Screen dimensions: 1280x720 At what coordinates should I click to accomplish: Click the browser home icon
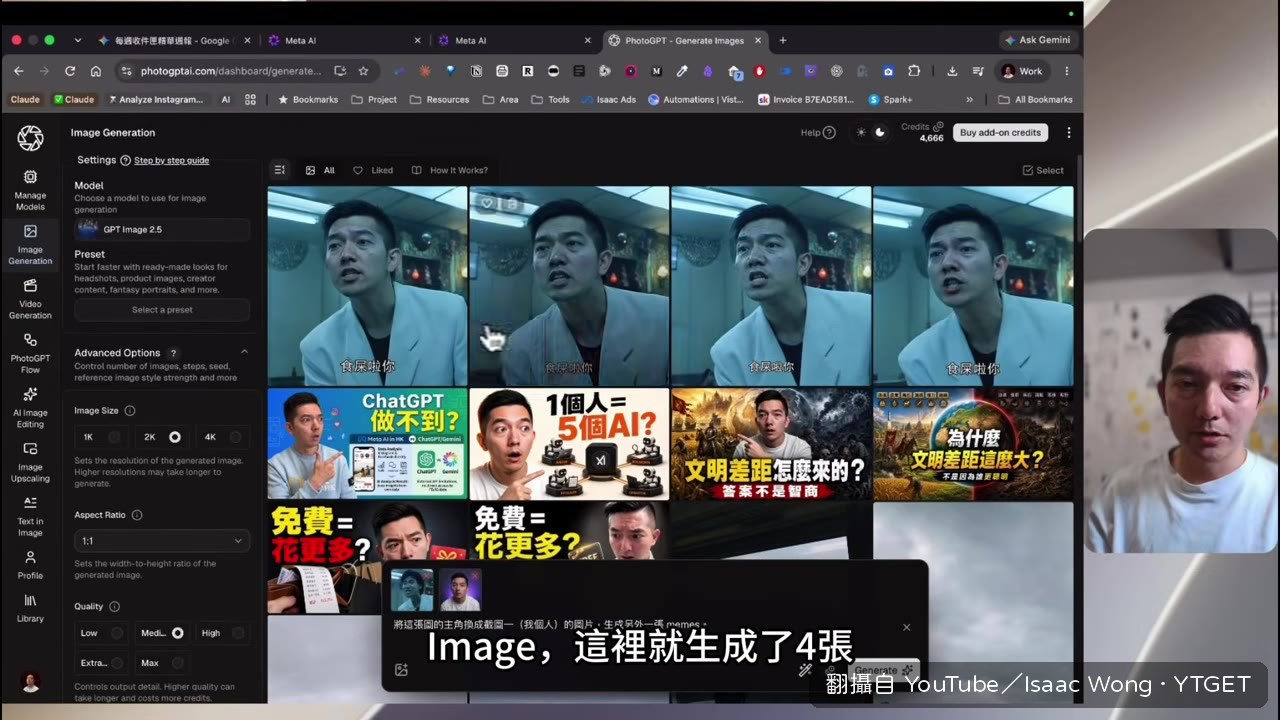96,71
